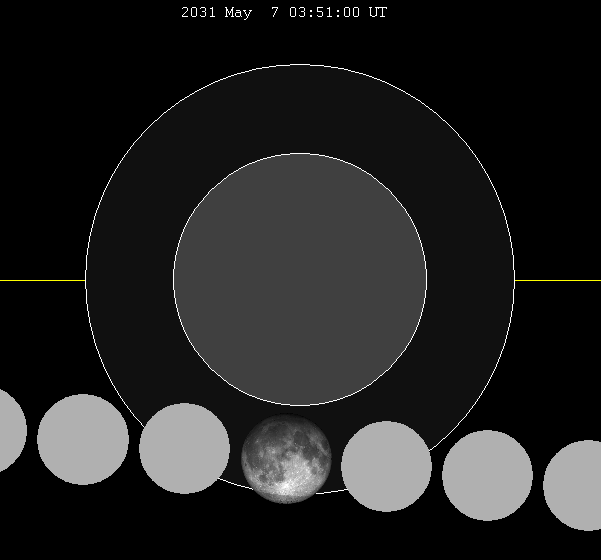Click the top of the inner umbra outline

click(x=300, y=153)
